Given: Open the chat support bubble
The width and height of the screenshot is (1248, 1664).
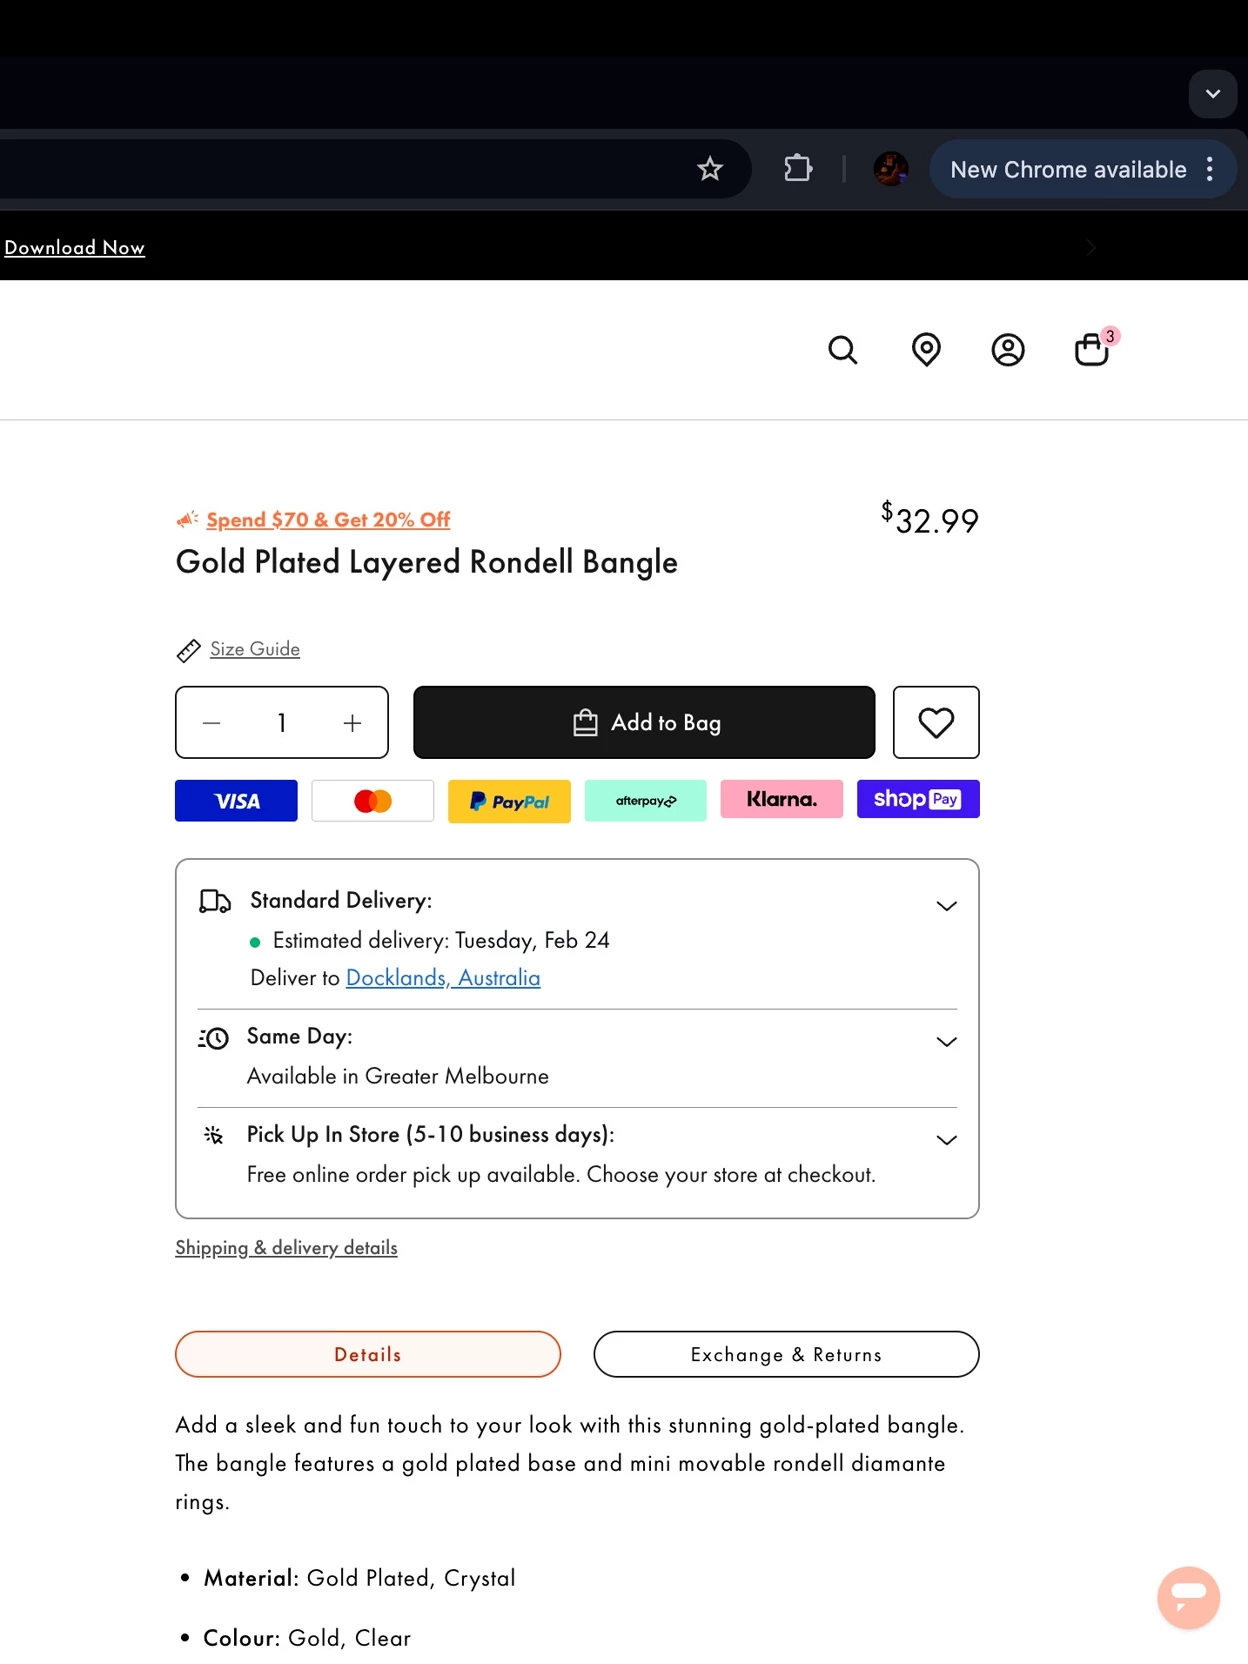Looking at the screenshot, I should pyautogui.click(x=1188, y=1597).
